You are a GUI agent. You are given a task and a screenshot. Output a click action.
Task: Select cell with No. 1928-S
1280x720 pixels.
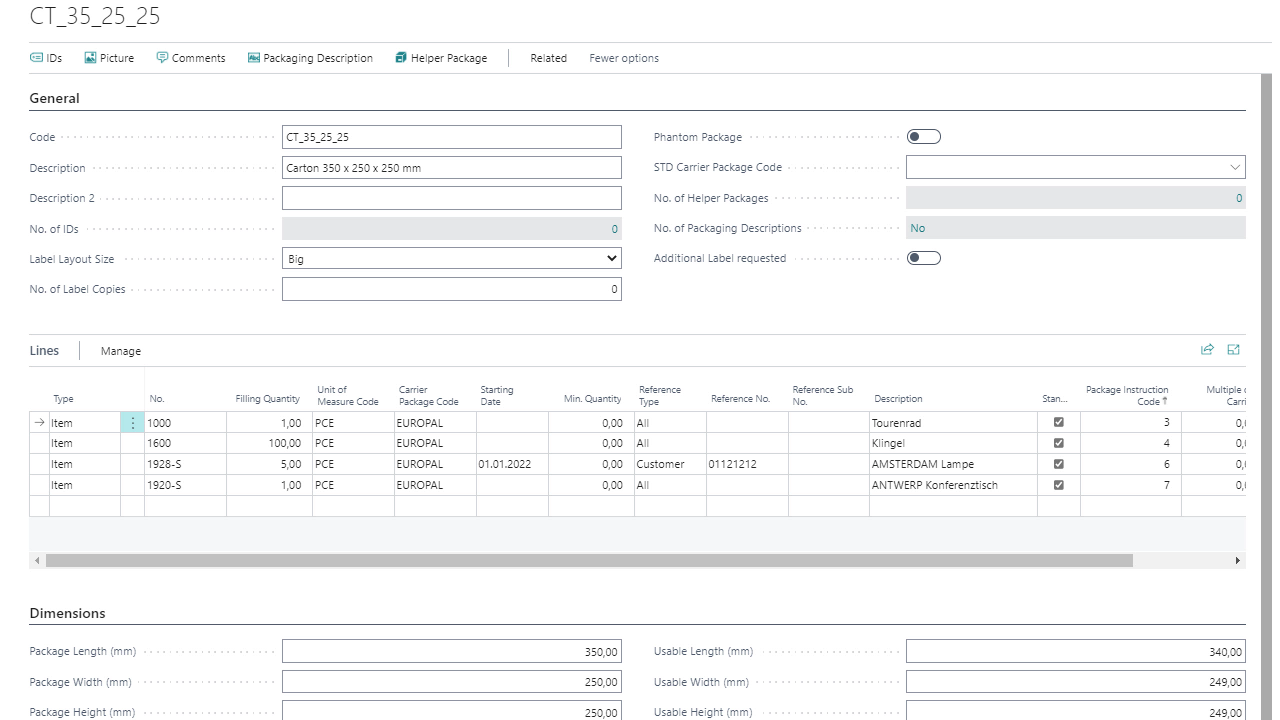click(185, 464)
